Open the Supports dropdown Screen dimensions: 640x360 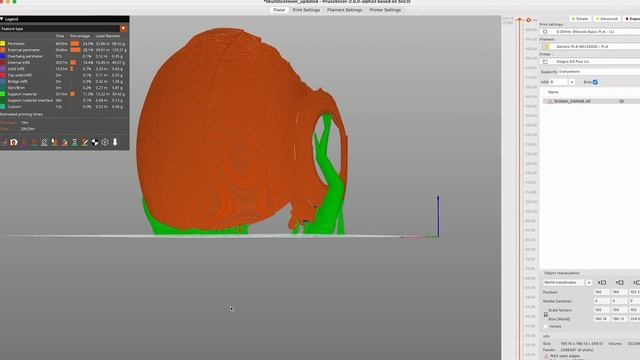click(599, 71)
